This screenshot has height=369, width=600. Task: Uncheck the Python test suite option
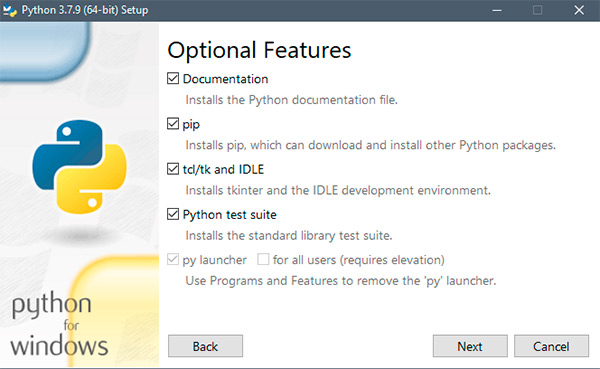pyautogui.click(x=173, y=214)
